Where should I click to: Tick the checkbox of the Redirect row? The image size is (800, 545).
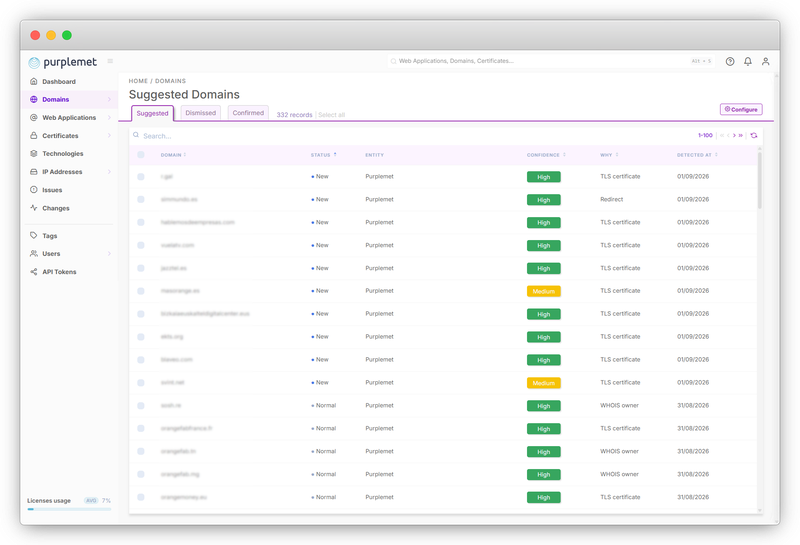point(141,200)
